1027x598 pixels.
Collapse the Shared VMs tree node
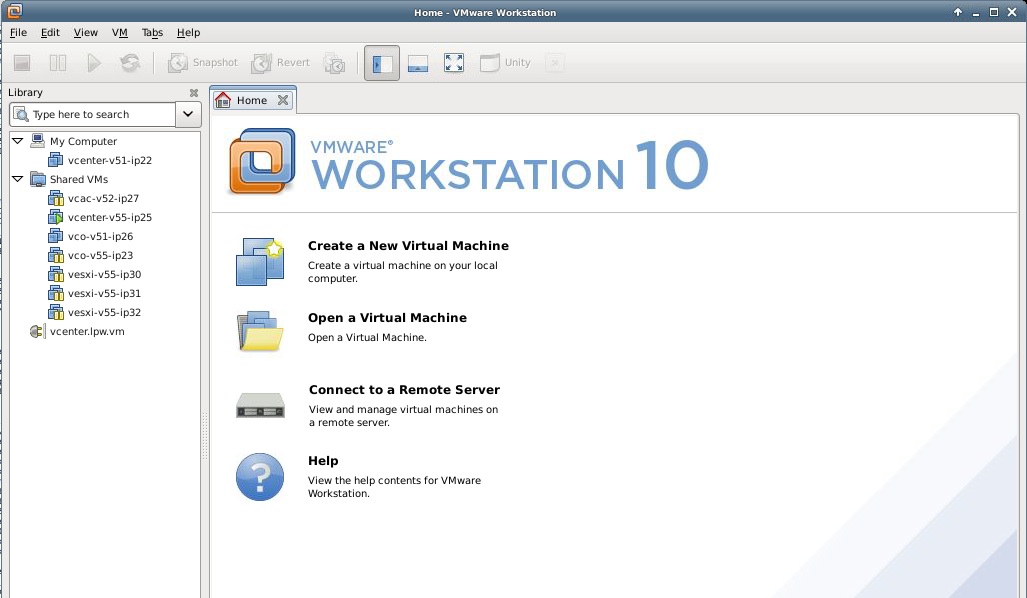pos(18,179)
